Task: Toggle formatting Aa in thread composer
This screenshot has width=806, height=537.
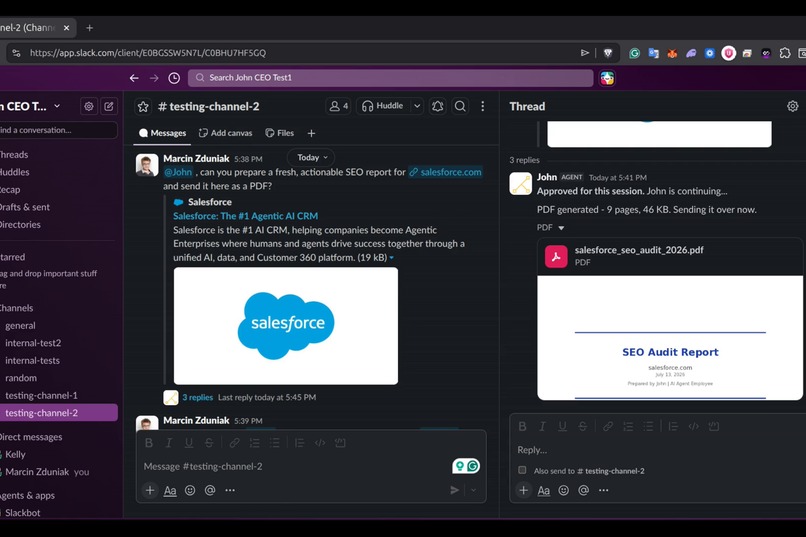Action: click(x=543, y=491)
